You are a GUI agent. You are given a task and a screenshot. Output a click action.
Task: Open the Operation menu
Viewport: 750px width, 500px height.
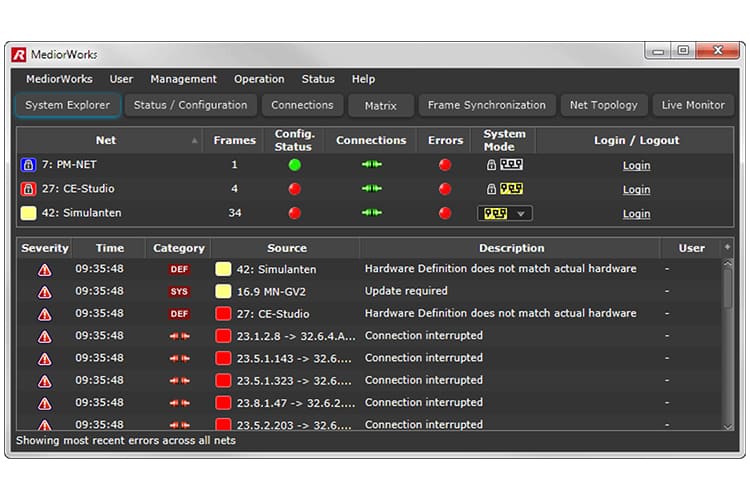click(x=259, y=79)
